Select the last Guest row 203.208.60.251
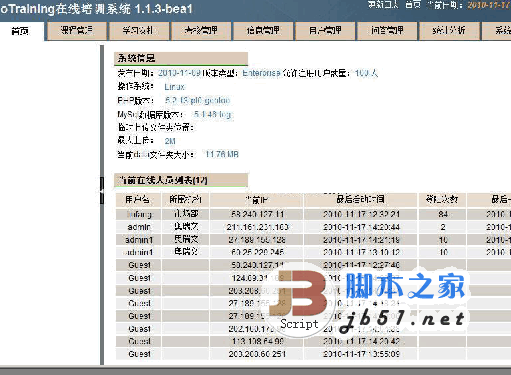 pos(313,354)
